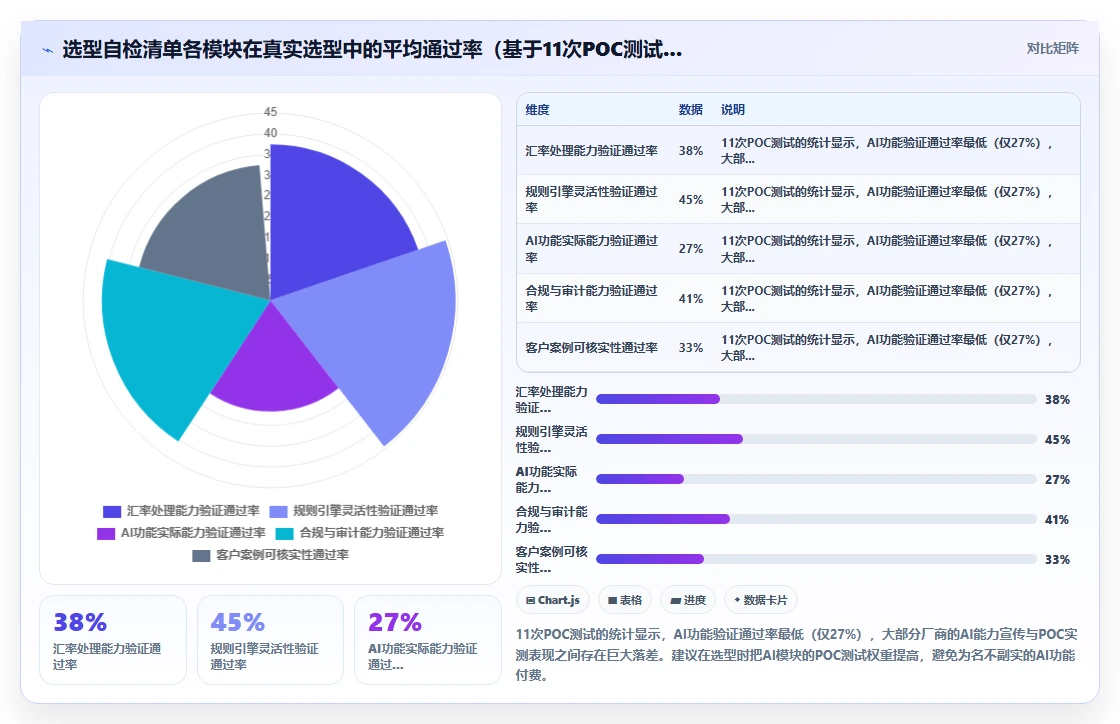The image size is (1120, 724).
Task: Select the 进度 tag button
Action: click(x=688, y=600)
